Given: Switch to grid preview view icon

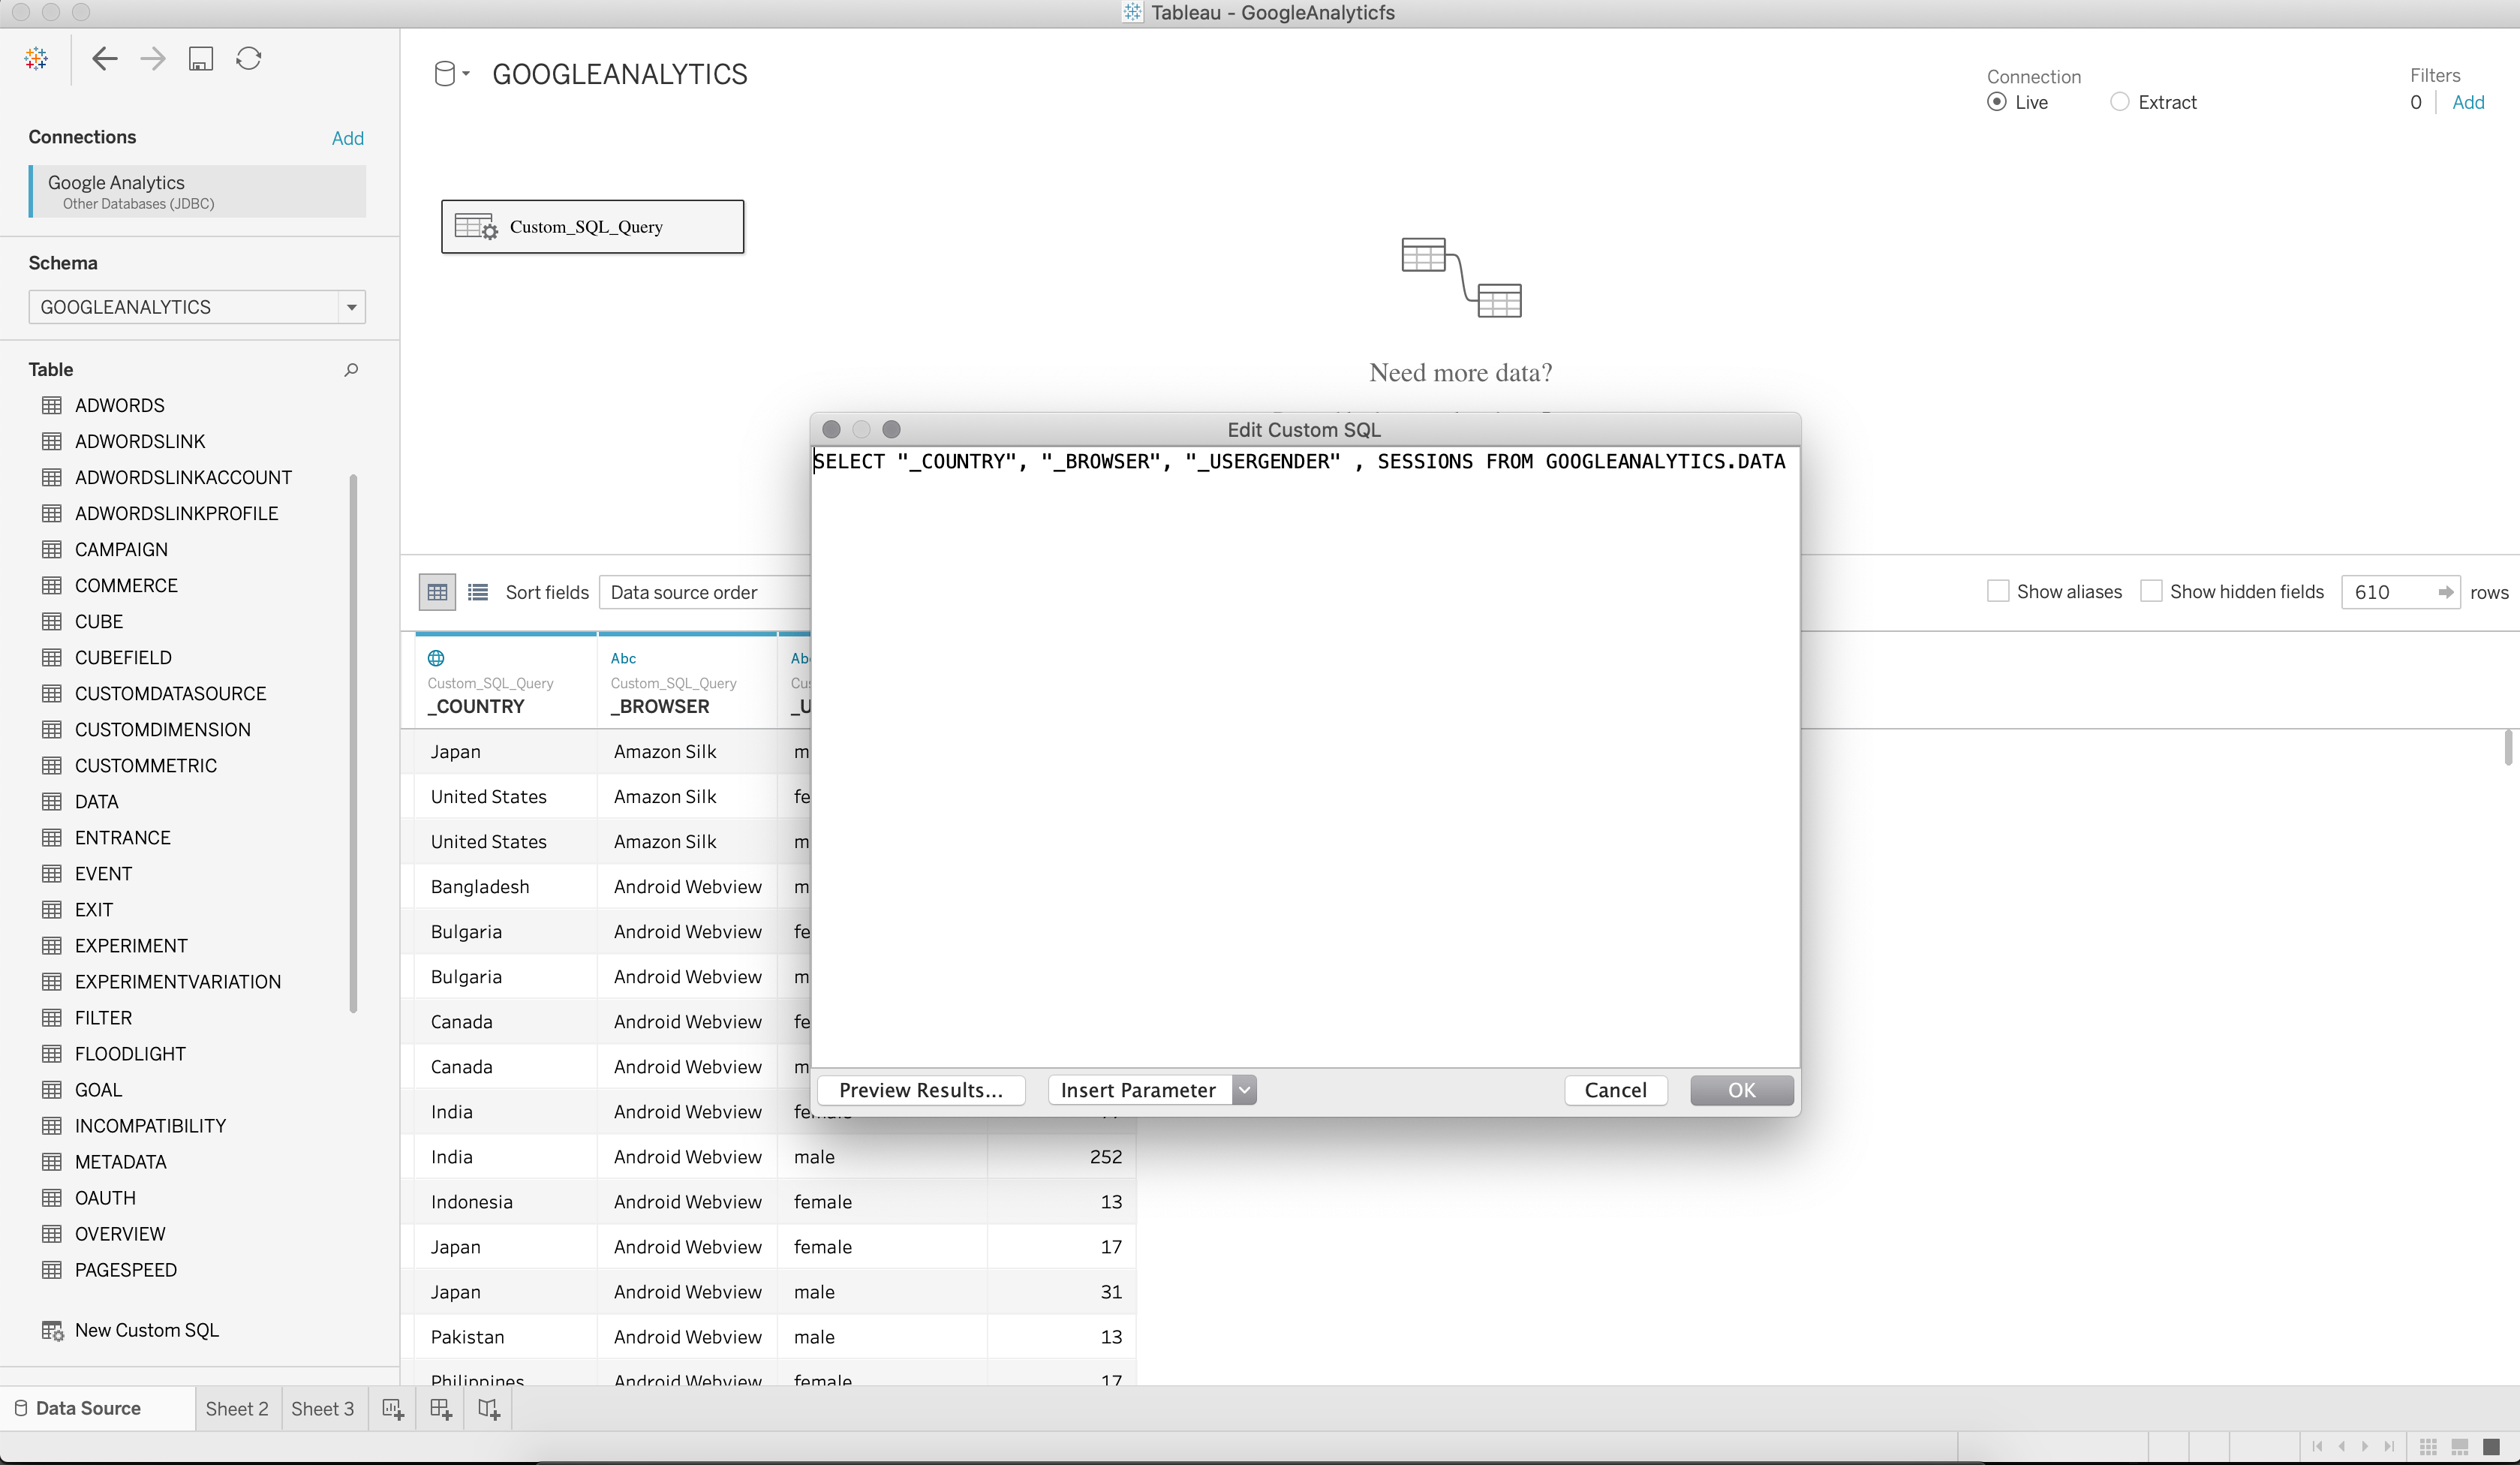Looking at the screenshot, I should pos(437,592).
